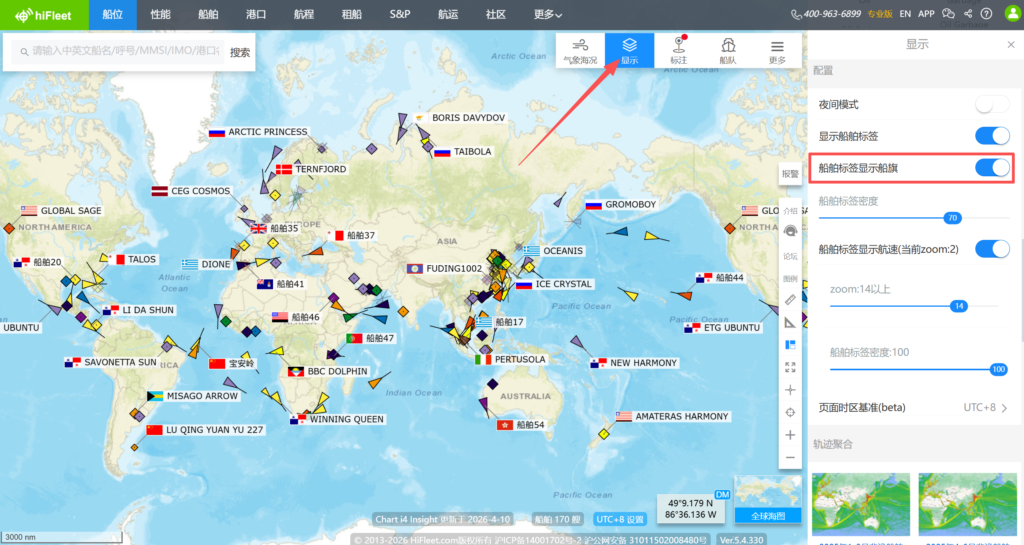Toggle 夜间模式 night mode switch
The image size is (1024, 545).
point(992,104)
